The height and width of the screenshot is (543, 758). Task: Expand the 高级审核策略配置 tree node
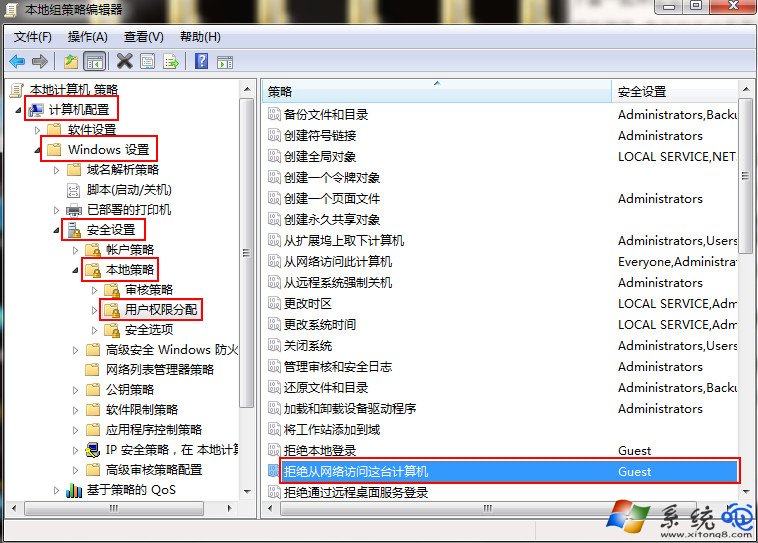75,470
